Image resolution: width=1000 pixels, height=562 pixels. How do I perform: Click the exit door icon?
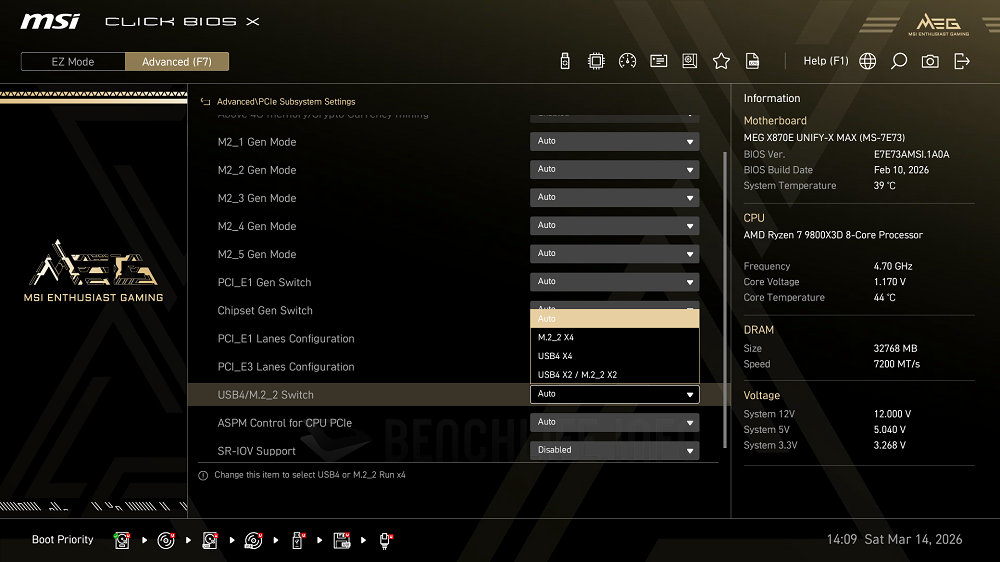[962, 61]
